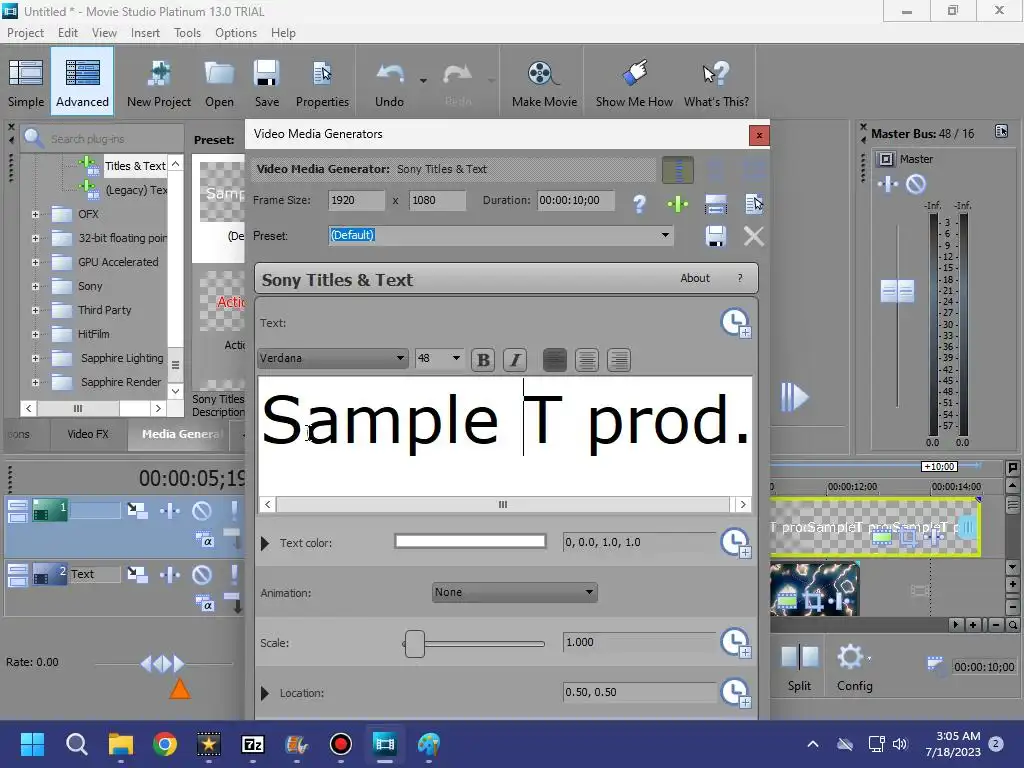The height and width of the screenshot is (768, 1024).
Task: Click the Text animate clock icon
Action: coord(735,323)
